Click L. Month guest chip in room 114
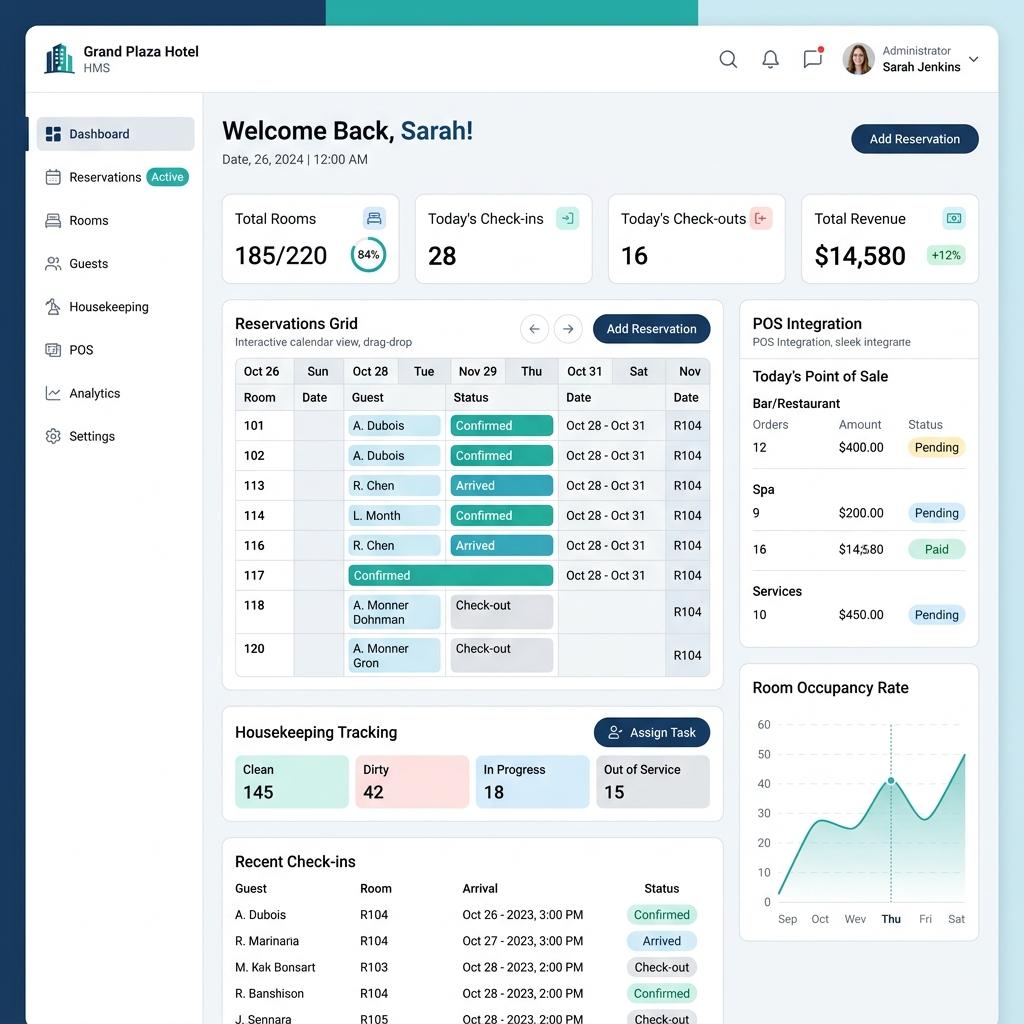 [394, 515]
